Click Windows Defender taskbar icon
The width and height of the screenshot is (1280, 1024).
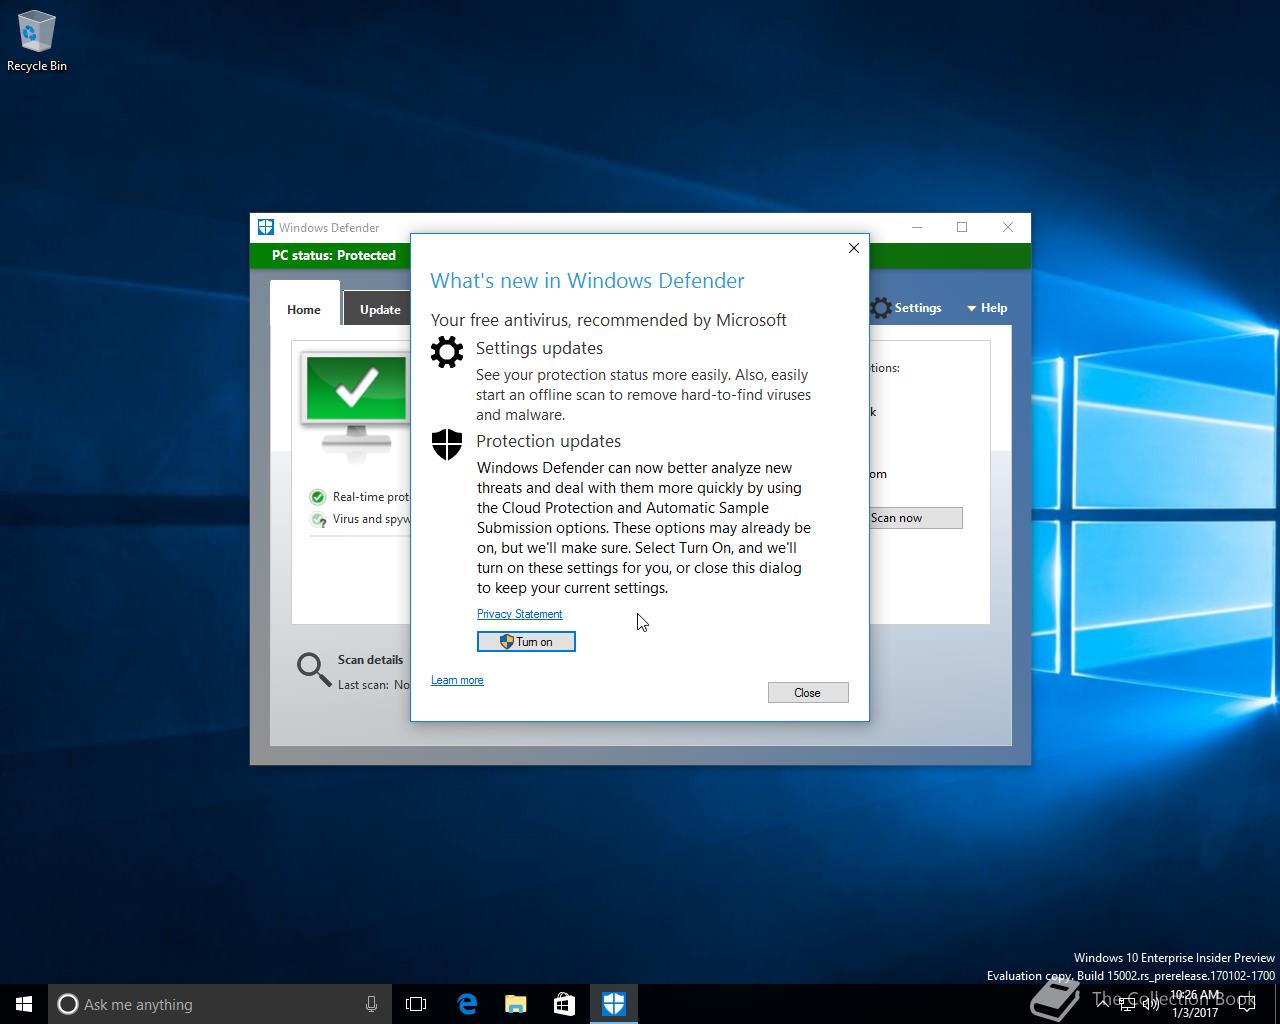click(613, 1004)
